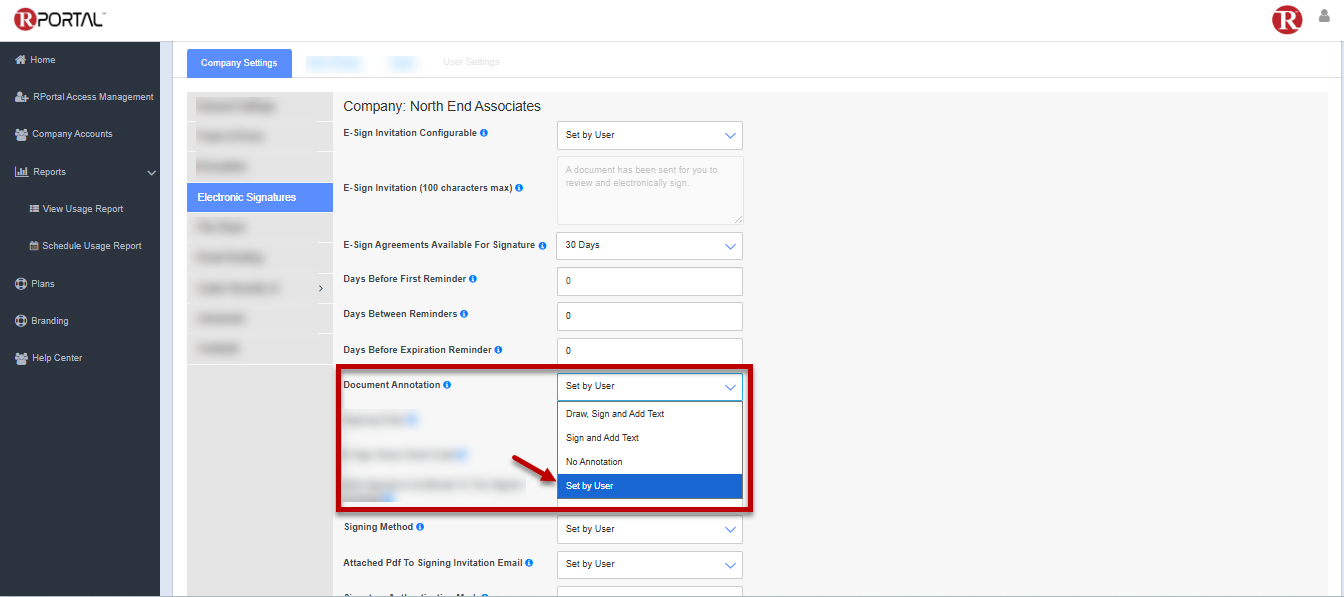Expand the Signing Method dropdown
1344x597 pixels.
649,529
